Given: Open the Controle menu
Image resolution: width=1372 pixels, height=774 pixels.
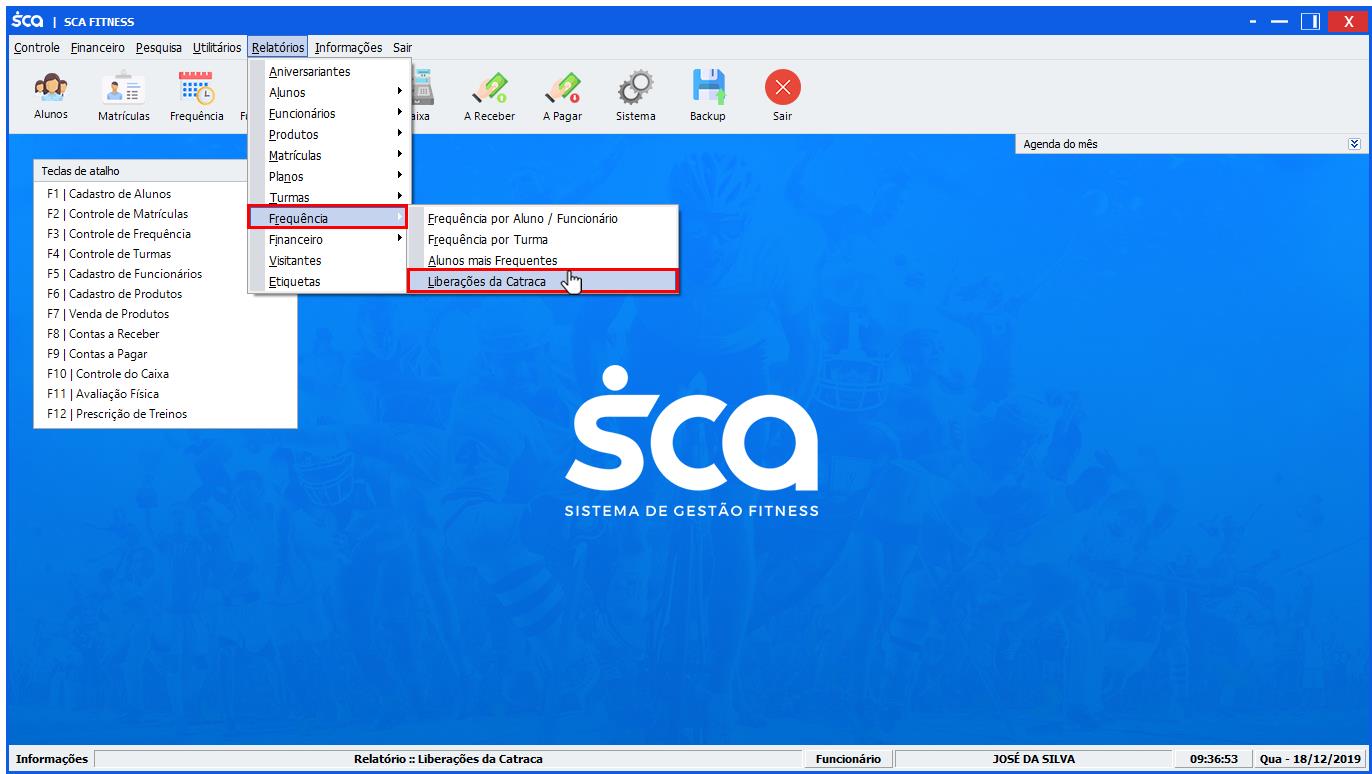Looking at the screenshot, I should [37, 47].
